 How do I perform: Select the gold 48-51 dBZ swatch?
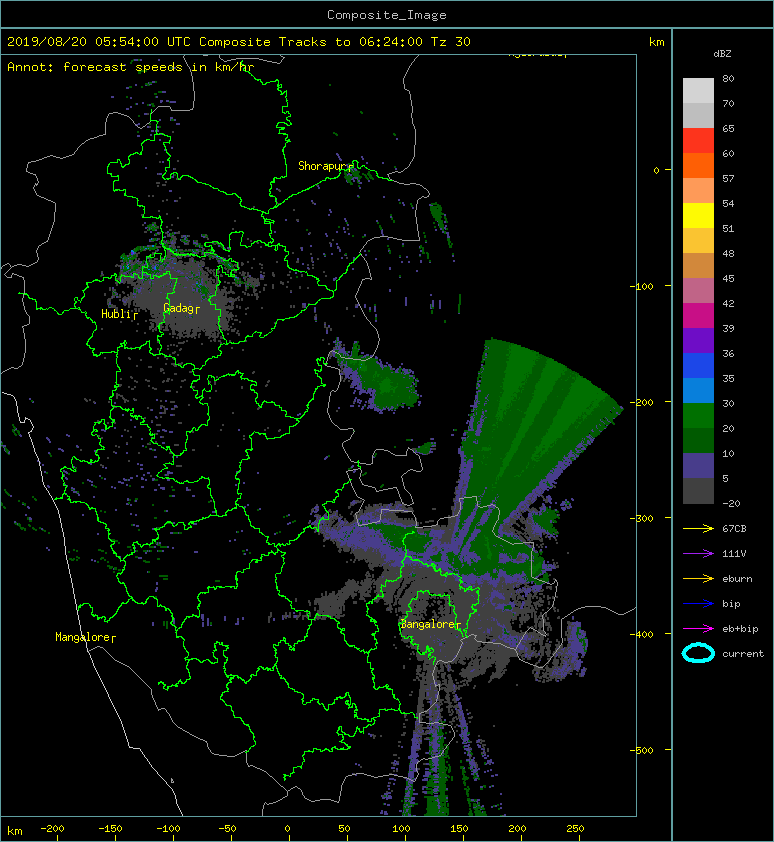698,240
